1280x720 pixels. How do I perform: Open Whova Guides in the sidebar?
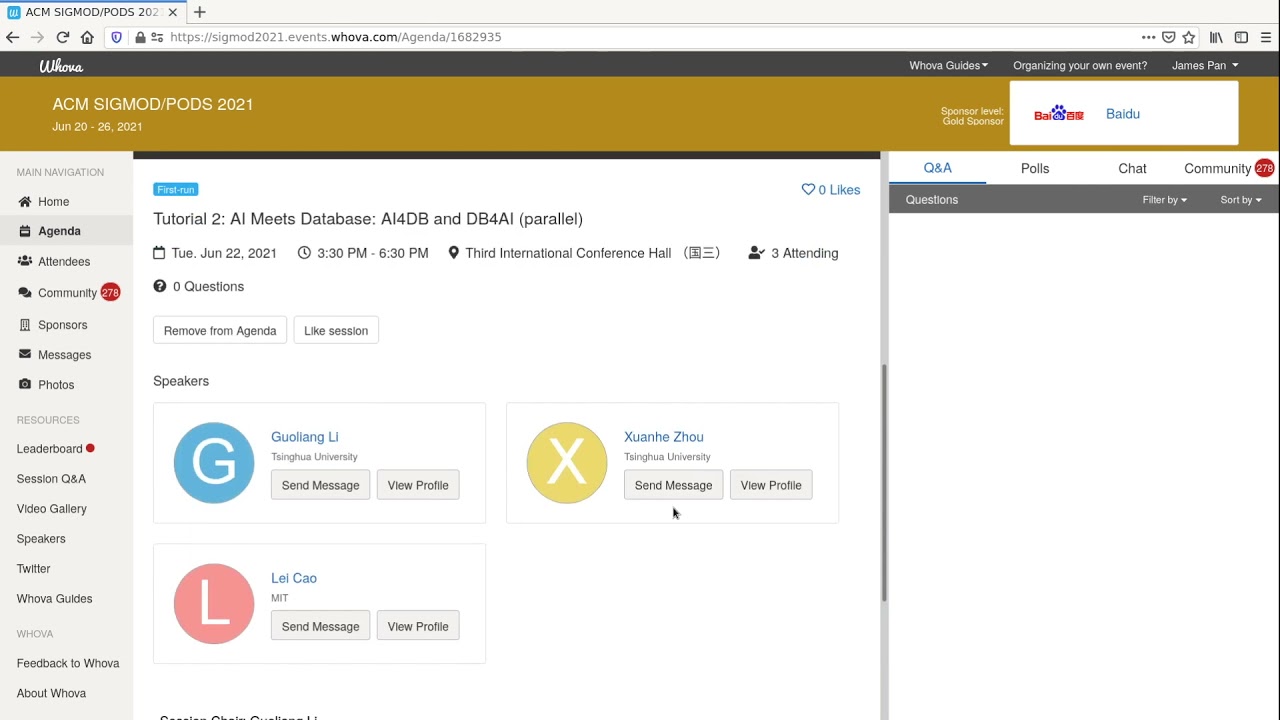point(54,599)
